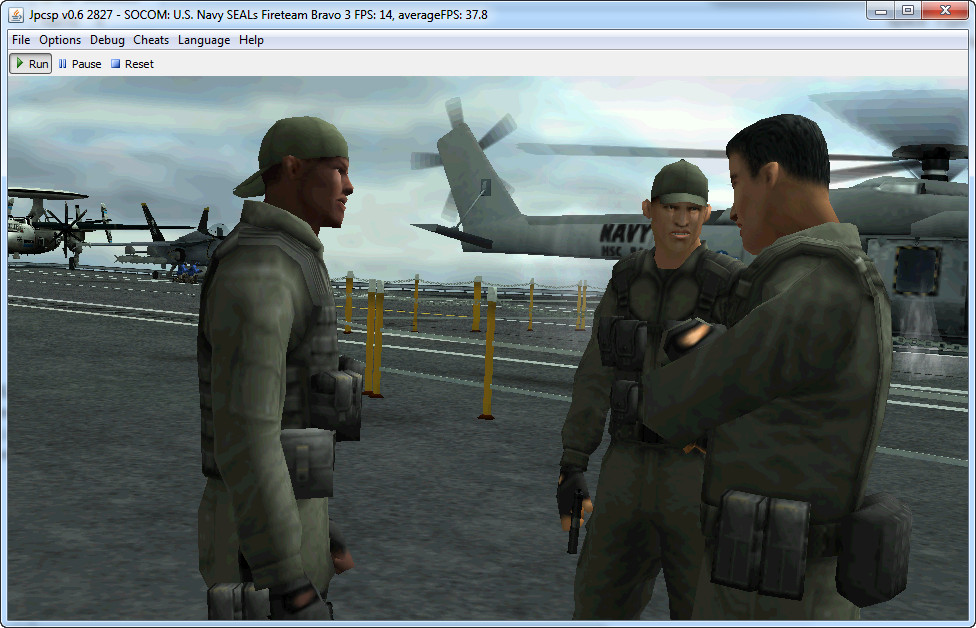Click the Run button with green arrow
This screenshot has width=976, height=628.
30,64
